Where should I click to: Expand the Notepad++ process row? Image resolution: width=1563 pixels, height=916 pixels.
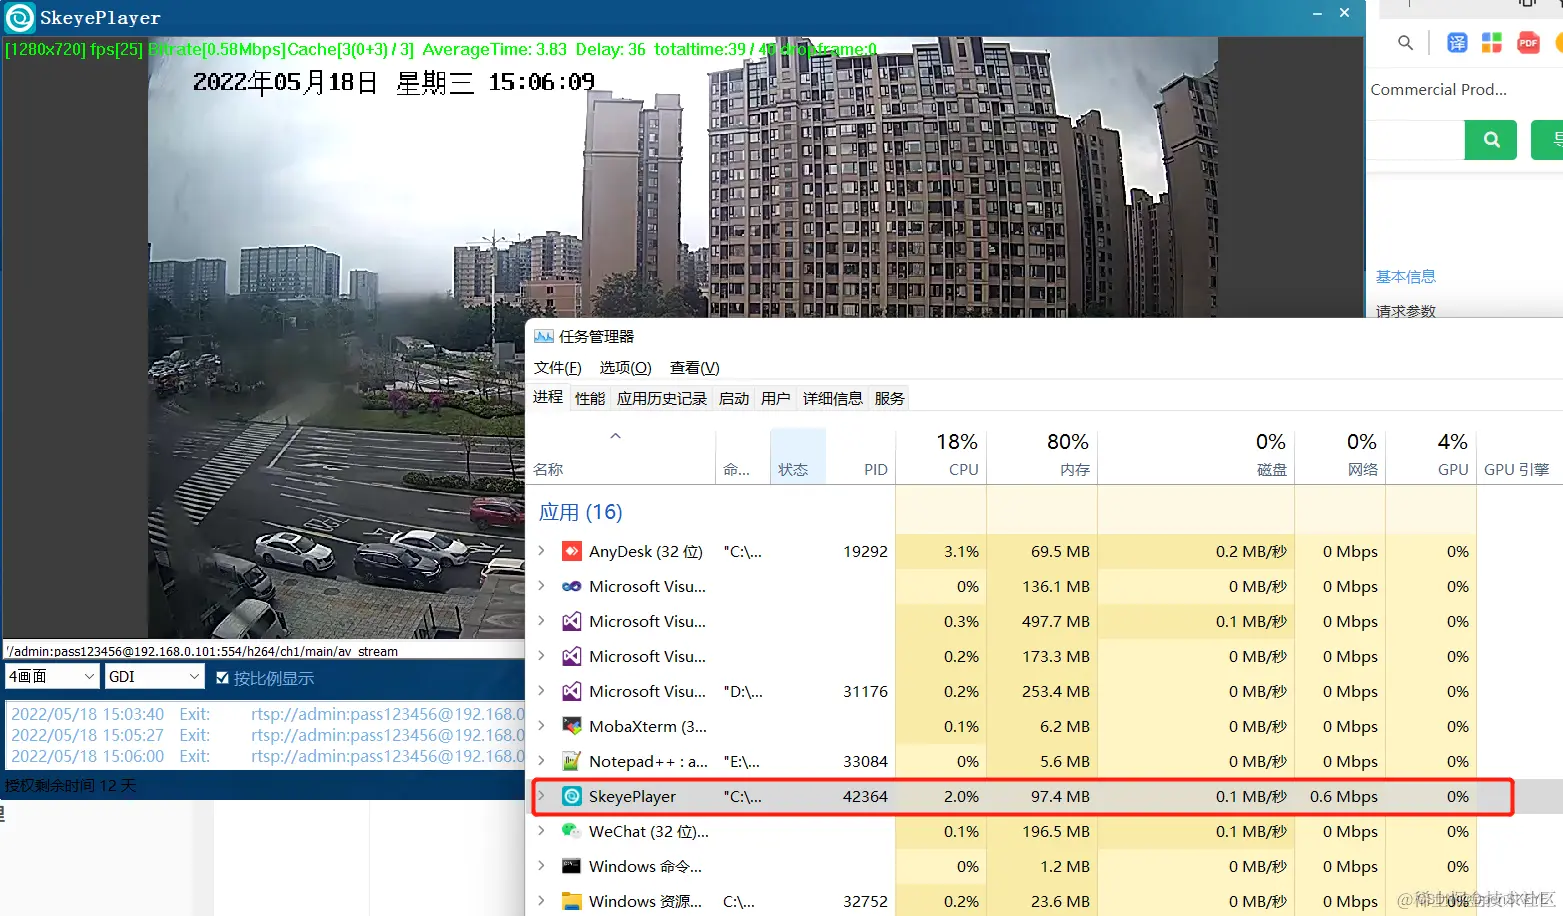point(541,761)
